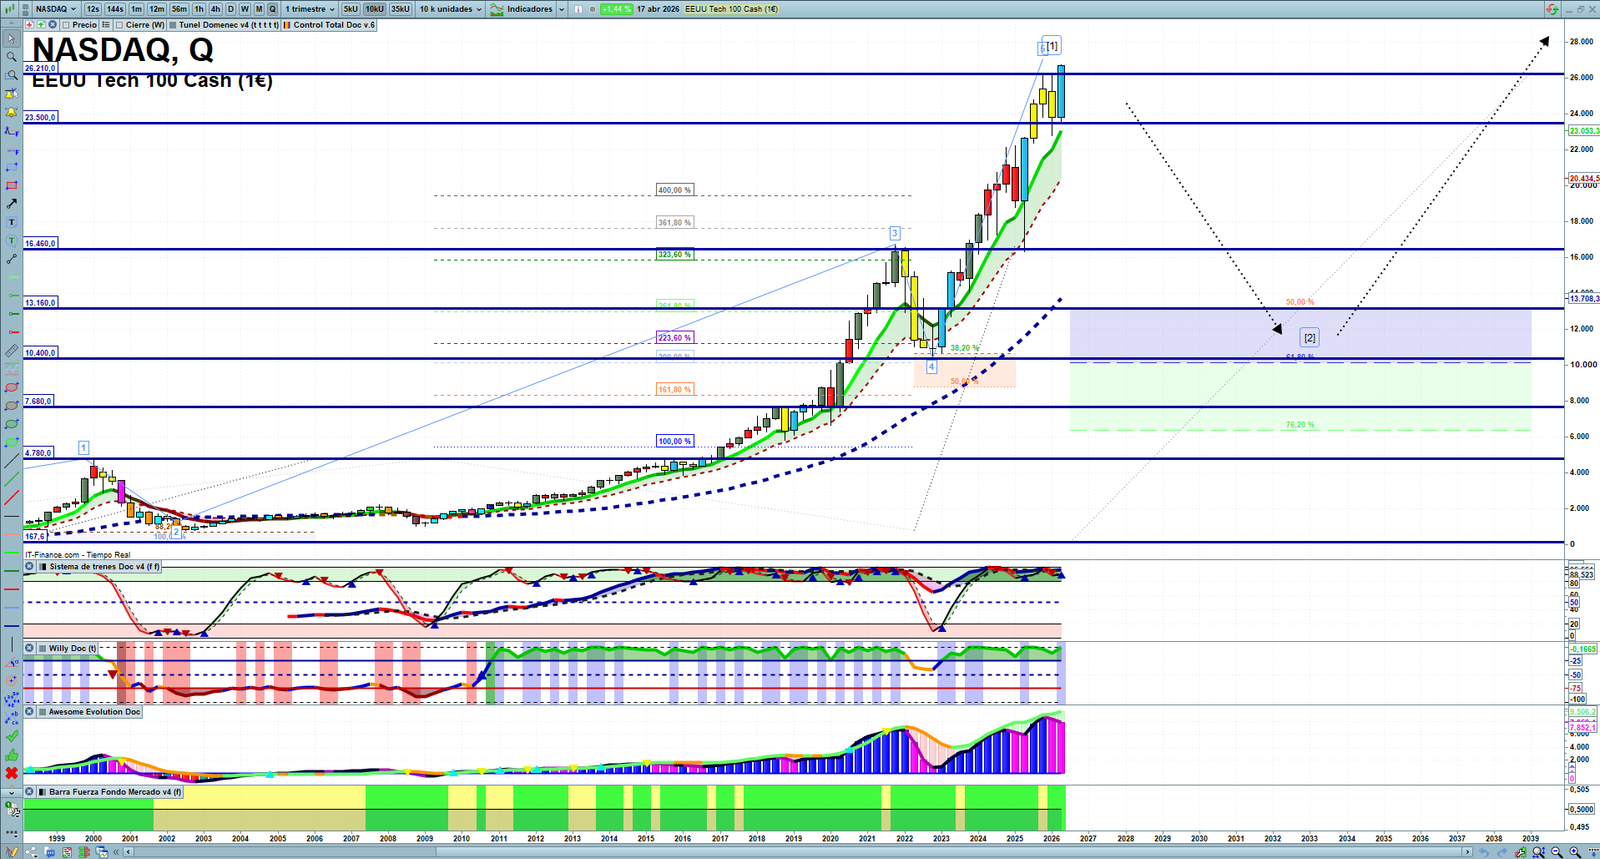The width and height of the screenshot is (1600, 859).
Task: Click the blue X remove icon on price bar
Action: pyautogui.click(x=53, y=25)
